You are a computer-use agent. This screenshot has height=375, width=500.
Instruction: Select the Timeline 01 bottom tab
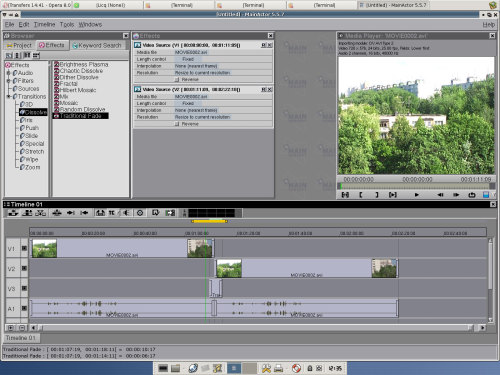[x=21, y=338]
